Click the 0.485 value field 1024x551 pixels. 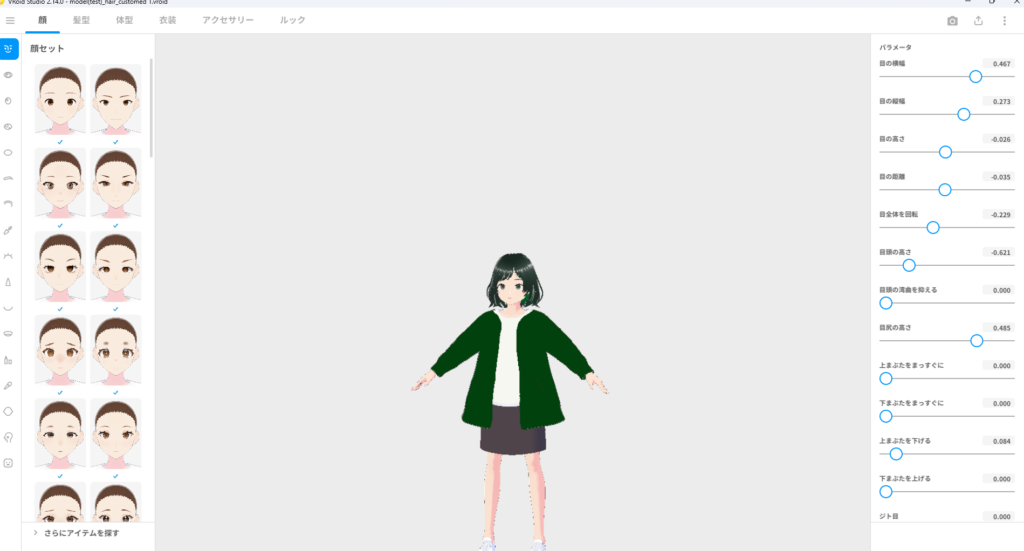[x=998, y=328]
